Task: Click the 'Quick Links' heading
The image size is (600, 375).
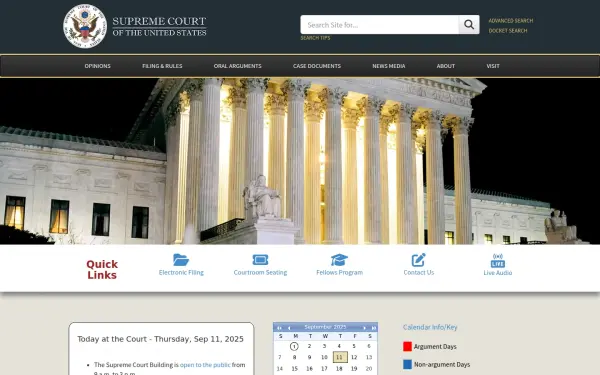Action: click(x=102, y=270)
